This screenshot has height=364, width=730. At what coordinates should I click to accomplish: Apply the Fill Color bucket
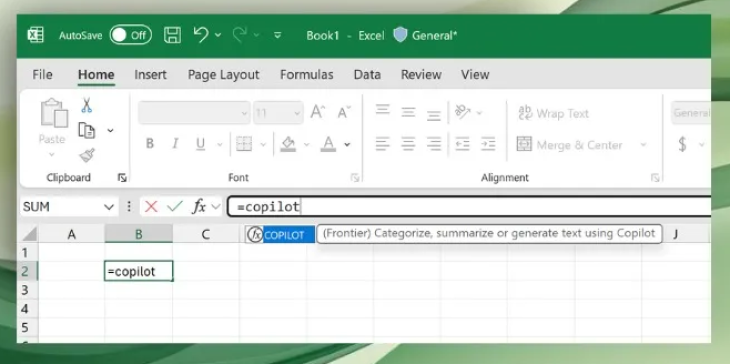tap(288, 144)
